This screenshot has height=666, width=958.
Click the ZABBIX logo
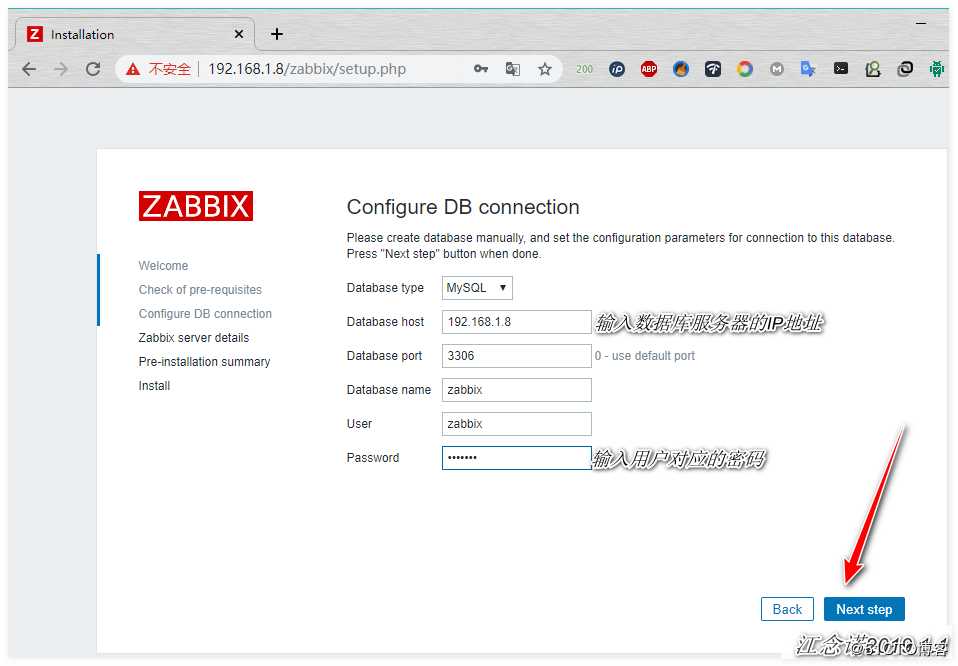point(196,206)
